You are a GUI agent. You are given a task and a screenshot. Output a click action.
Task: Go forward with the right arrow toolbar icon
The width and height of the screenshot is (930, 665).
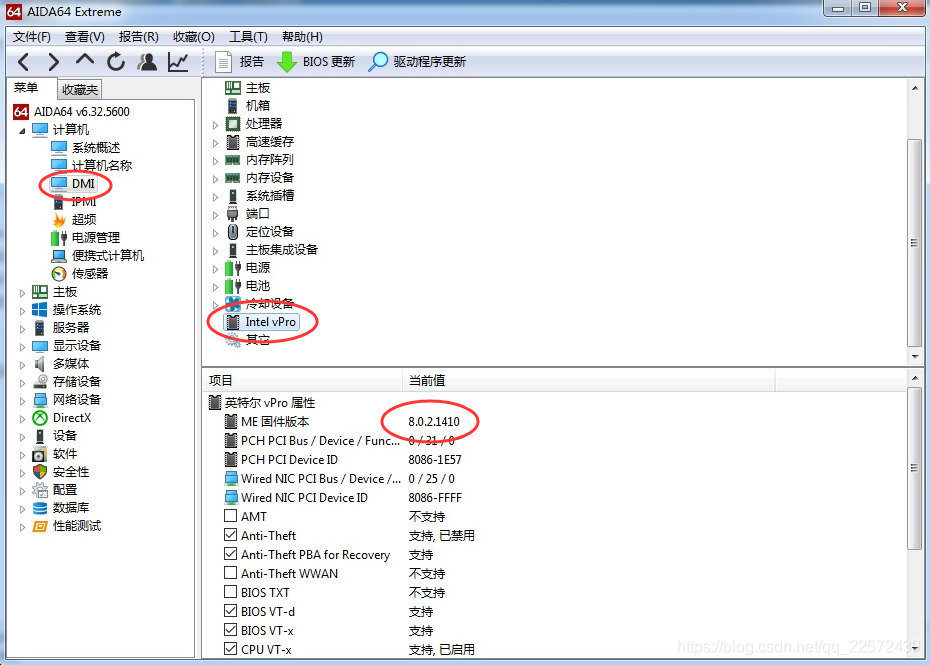pyautogui.click(x=53, y=62)
